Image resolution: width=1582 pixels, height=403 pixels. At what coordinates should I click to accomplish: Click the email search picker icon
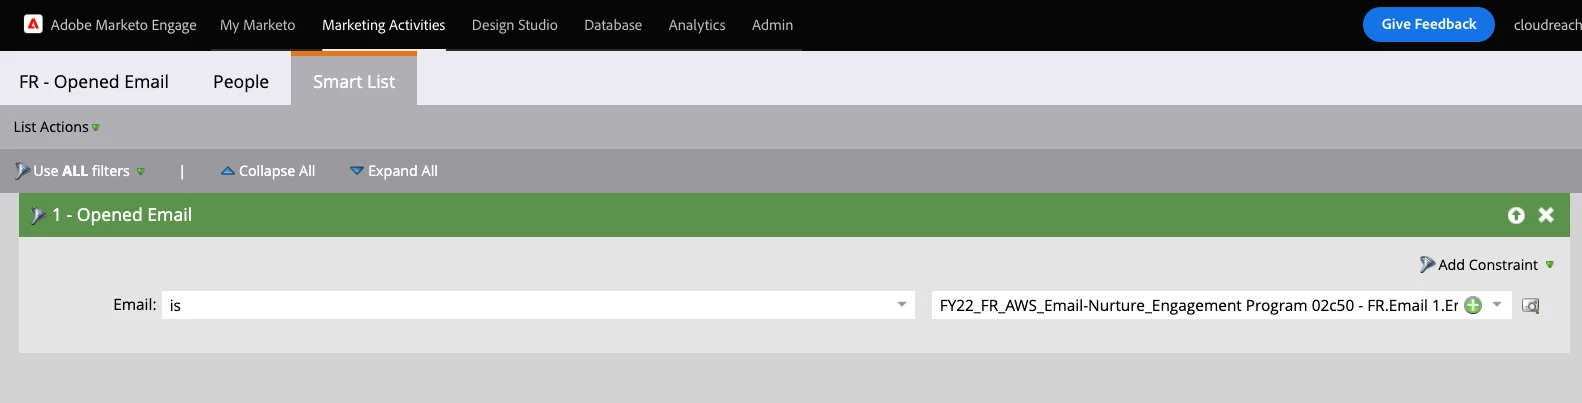[x=1530, y=305]
